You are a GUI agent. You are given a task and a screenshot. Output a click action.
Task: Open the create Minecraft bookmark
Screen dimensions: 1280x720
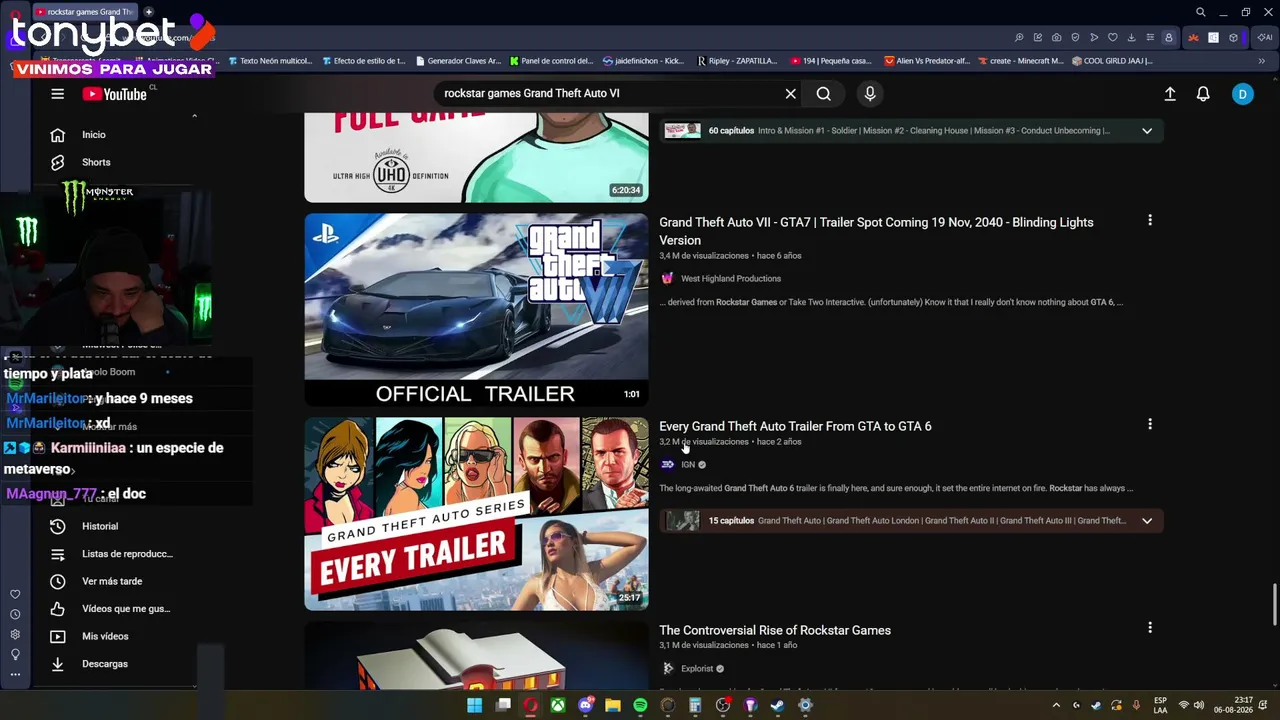coord(1020,61)
